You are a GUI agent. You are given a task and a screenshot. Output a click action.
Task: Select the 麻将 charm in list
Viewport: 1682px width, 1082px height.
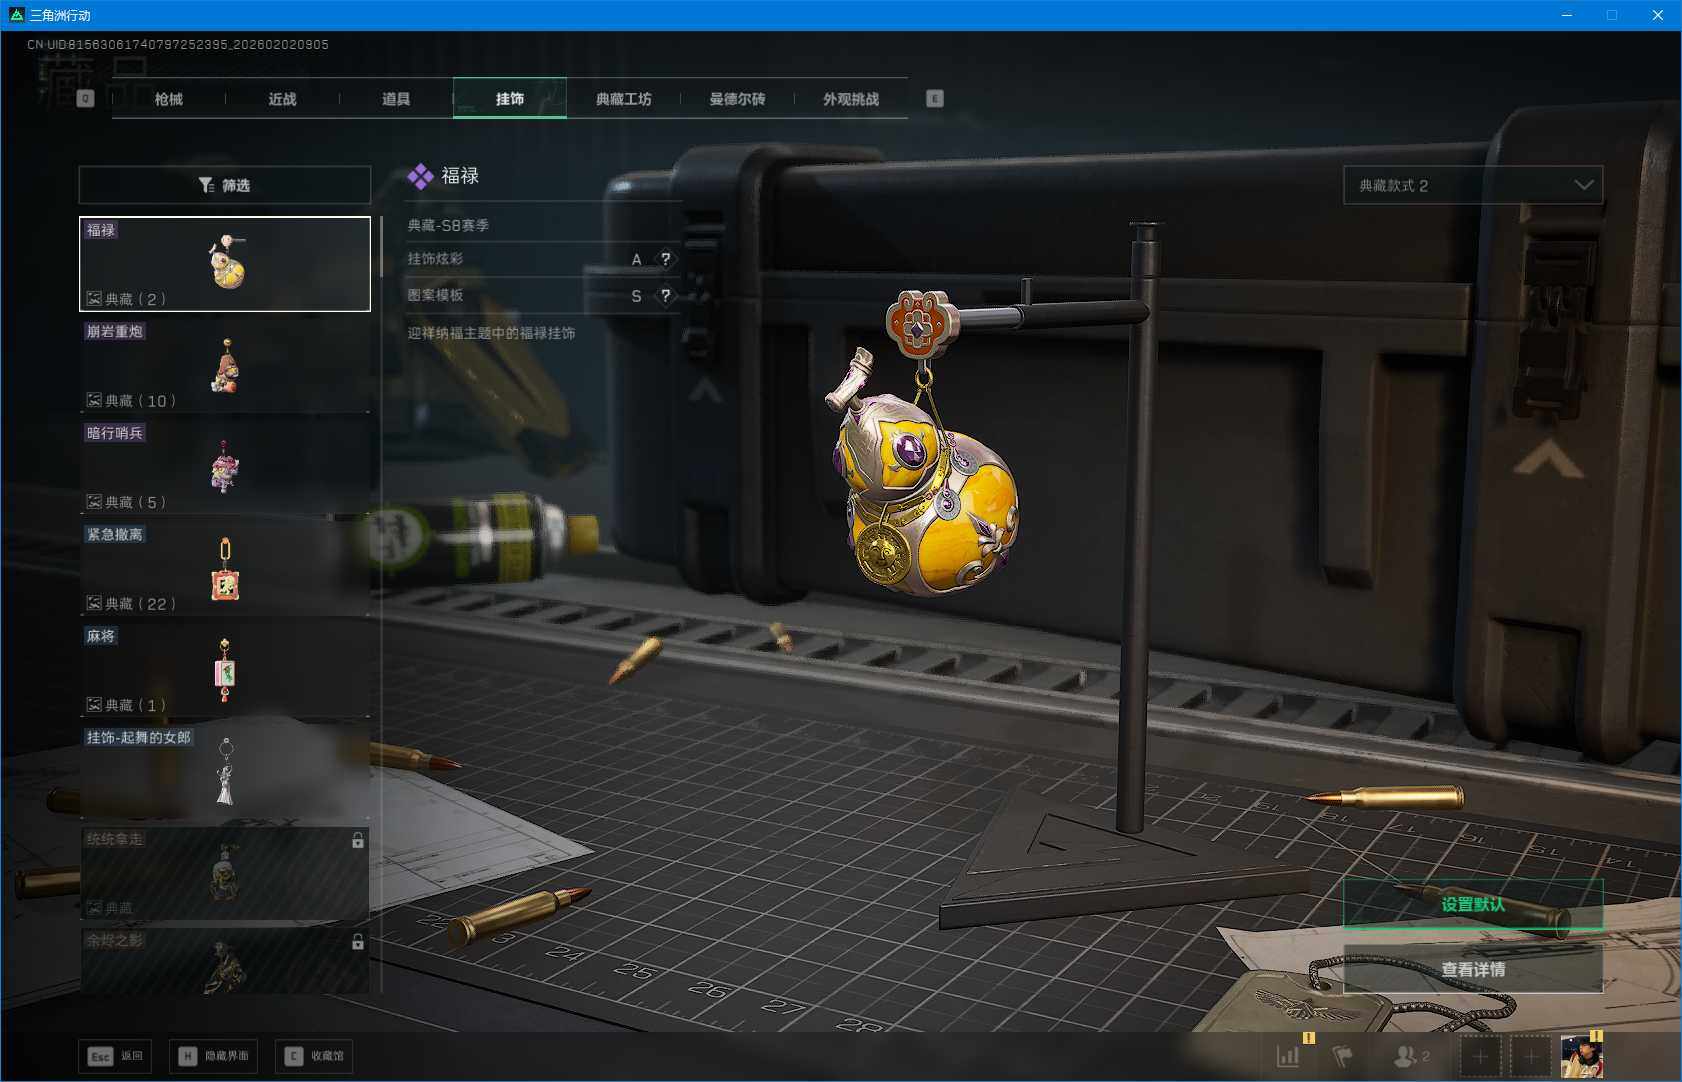[x=224, y=670]
